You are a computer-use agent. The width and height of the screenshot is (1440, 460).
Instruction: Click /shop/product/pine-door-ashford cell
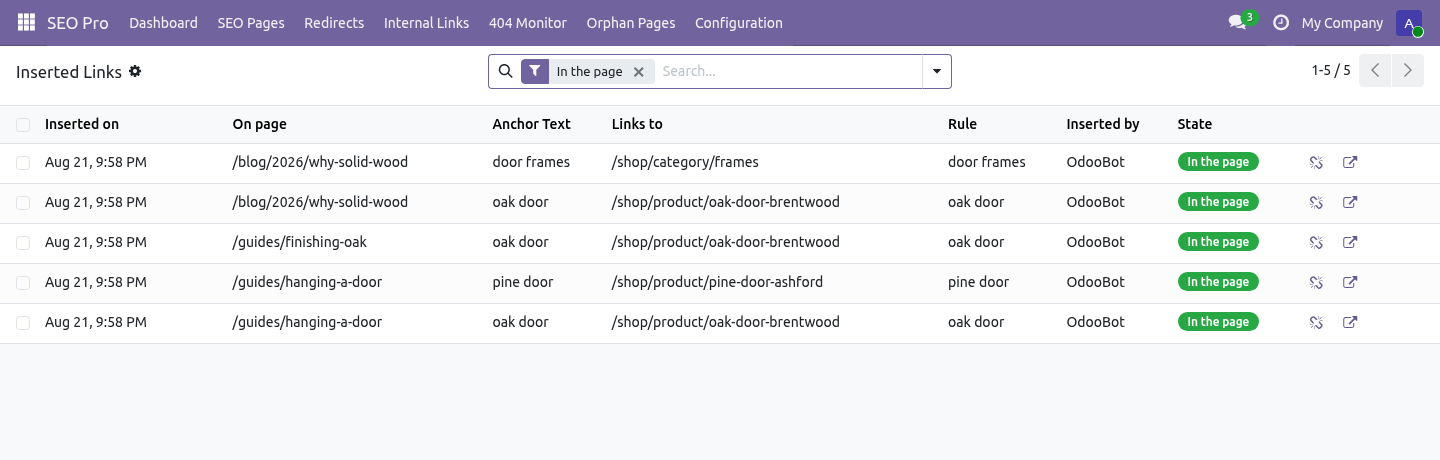click(717, 282)
